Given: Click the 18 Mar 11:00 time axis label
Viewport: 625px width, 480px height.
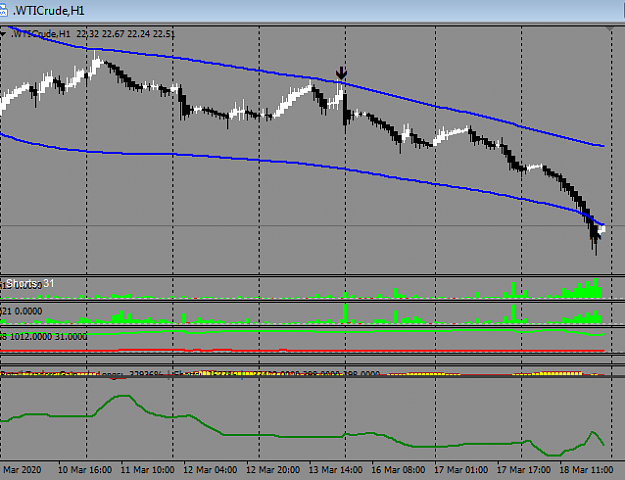Looking at the screenshot, I should (x=586, y=470).
